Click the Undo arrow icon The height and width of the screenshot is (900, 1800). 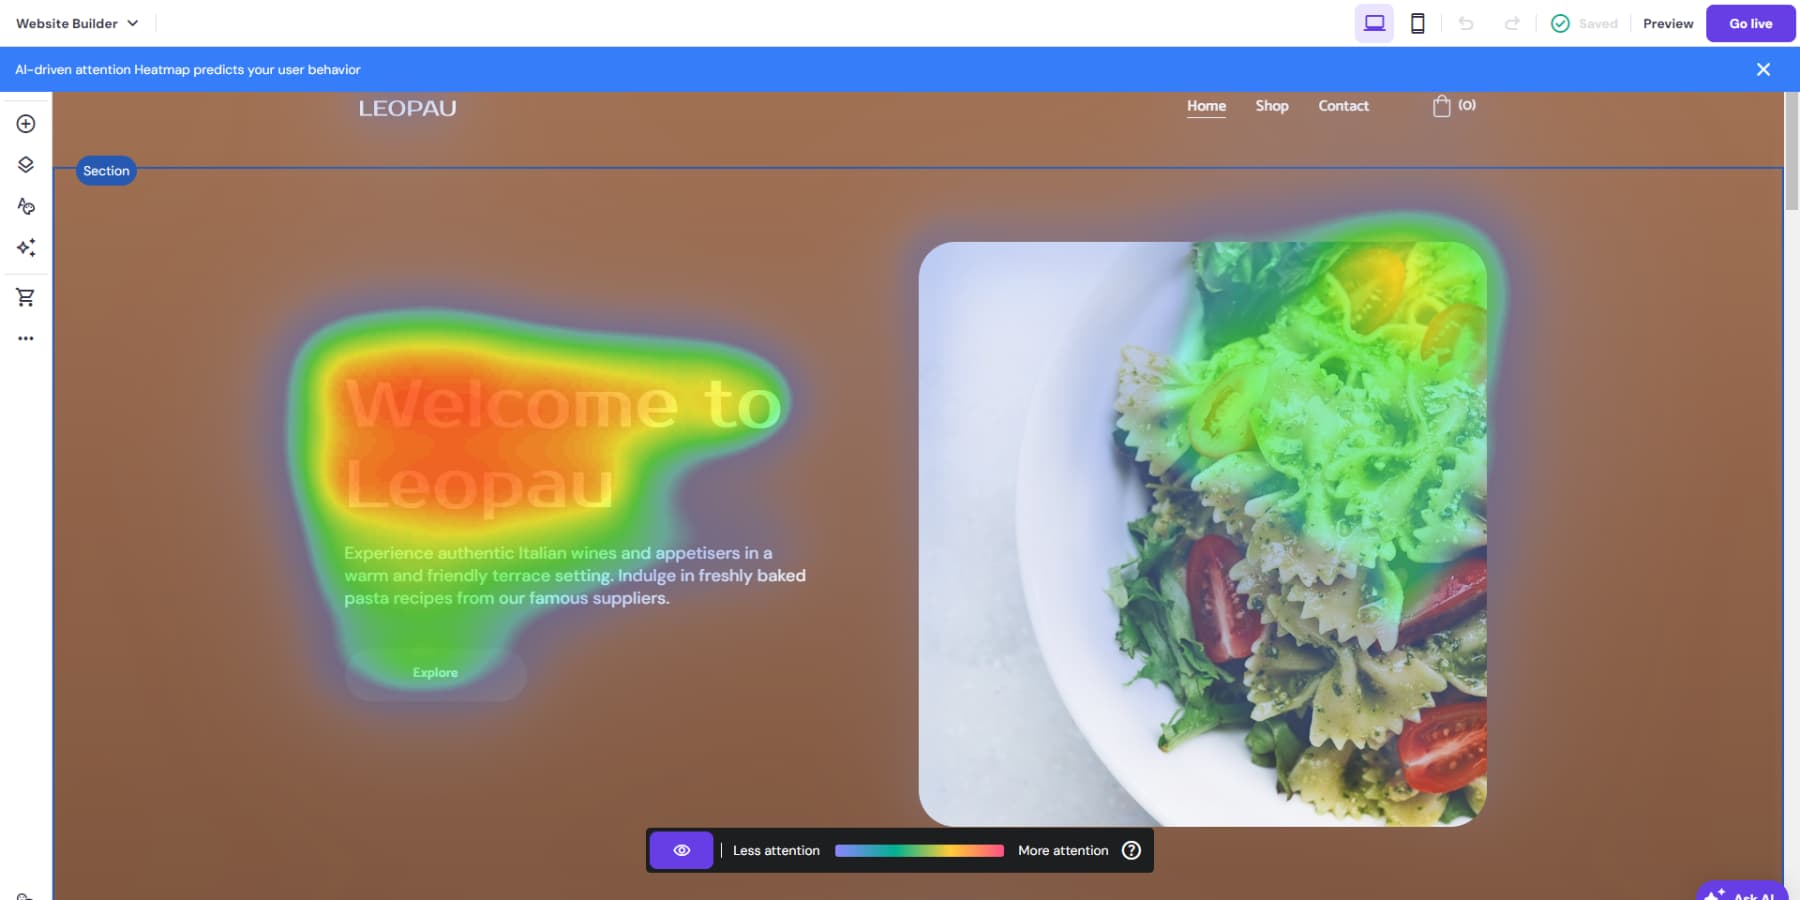click(1467, 23)
